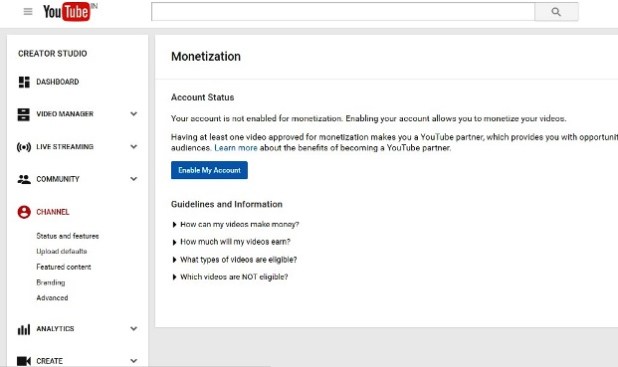Click the red Channel person icon
The image size is (618, 367).
(x=24, y=212)
